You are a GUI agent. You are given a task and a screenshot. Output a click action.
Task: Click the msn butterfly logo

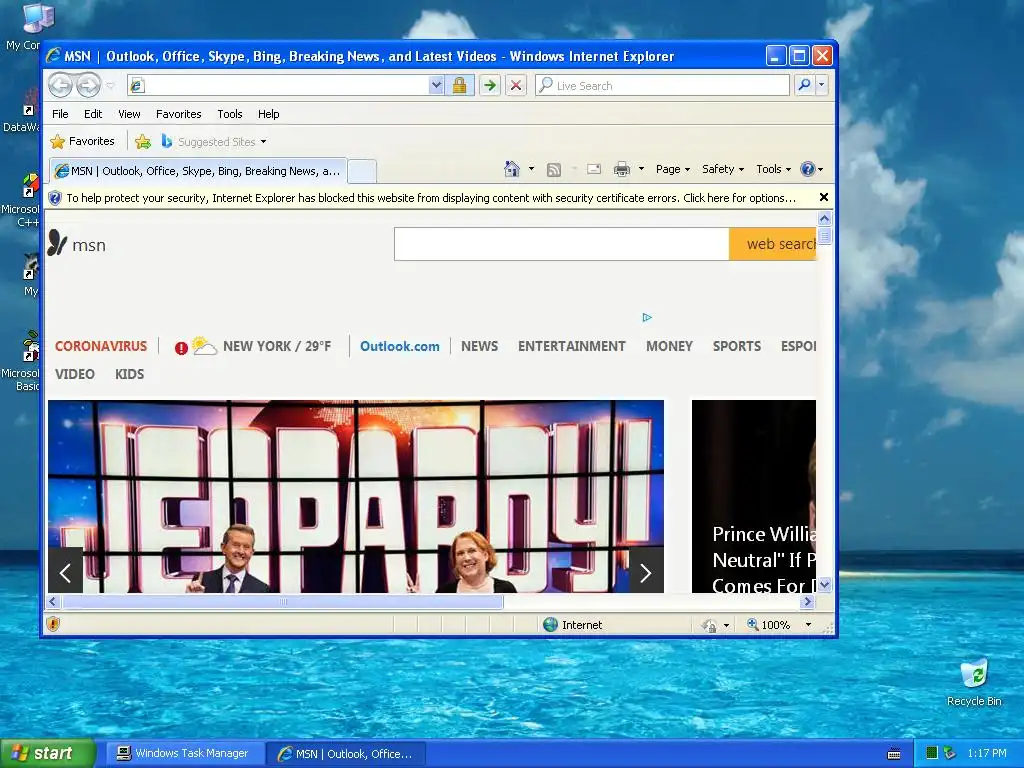[57, 243]
